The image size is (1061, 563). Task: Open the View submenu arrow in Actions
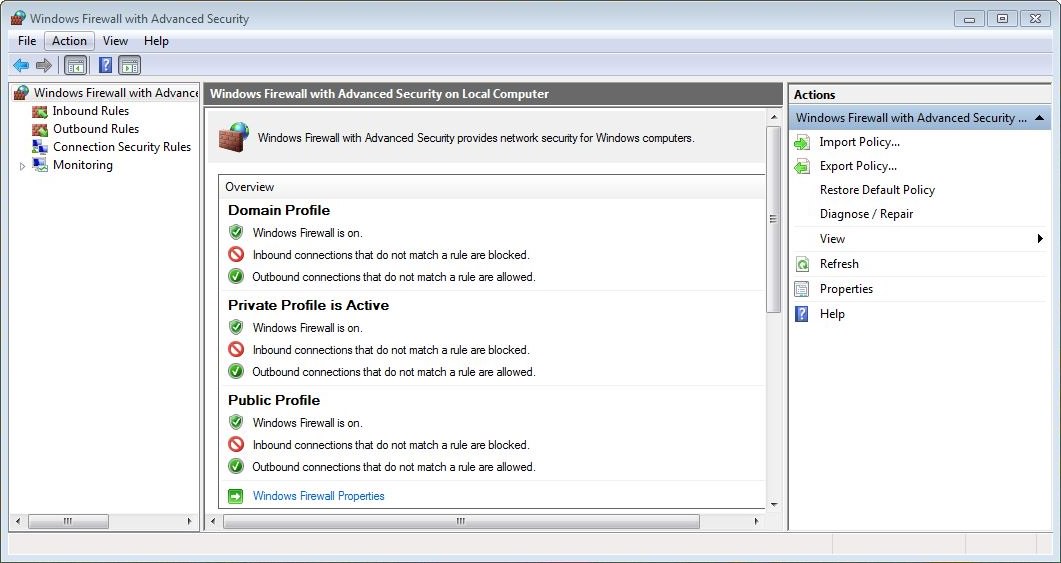tap(1040, 239)
